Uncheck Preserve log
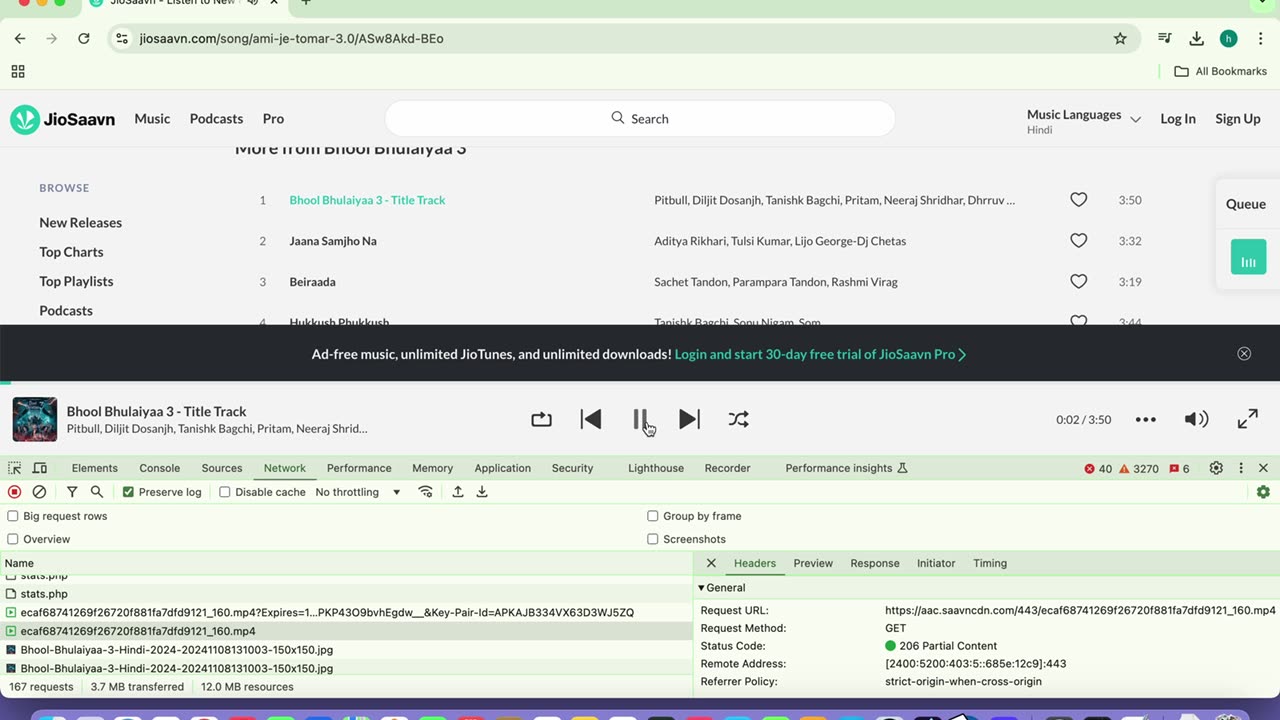The height and width of the screenshot is (720, 1280). click(128, 492)
